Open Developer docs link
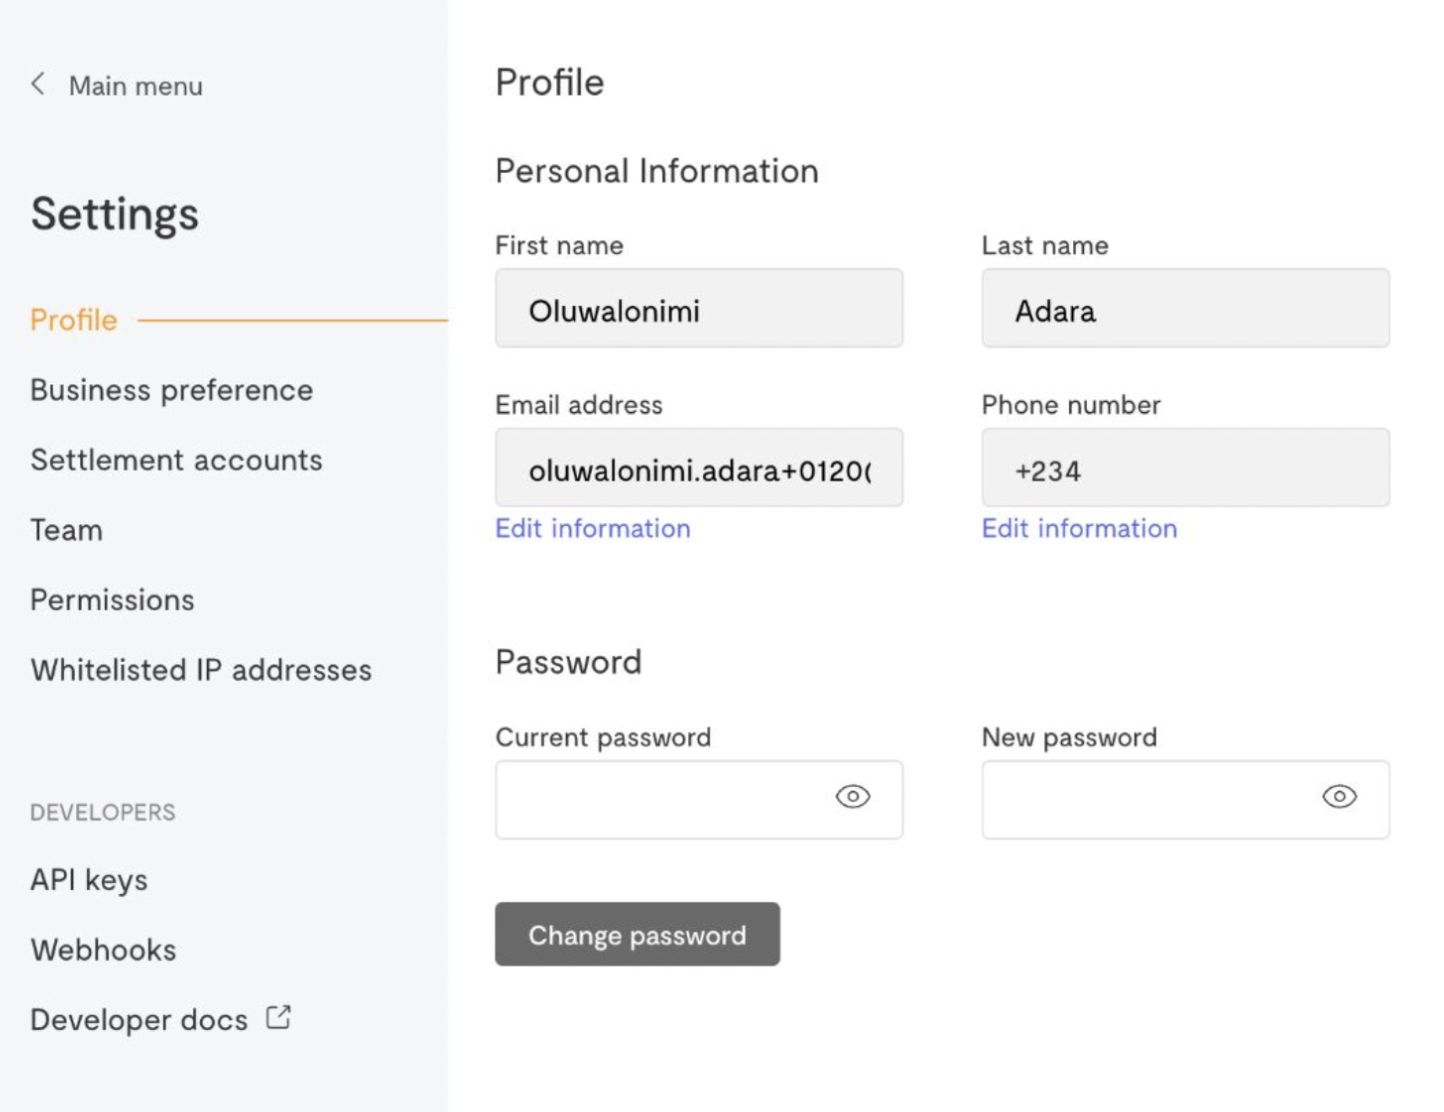This screenshot has width=1444, height=1112. pyautogui.click(x=139, y=1020)
